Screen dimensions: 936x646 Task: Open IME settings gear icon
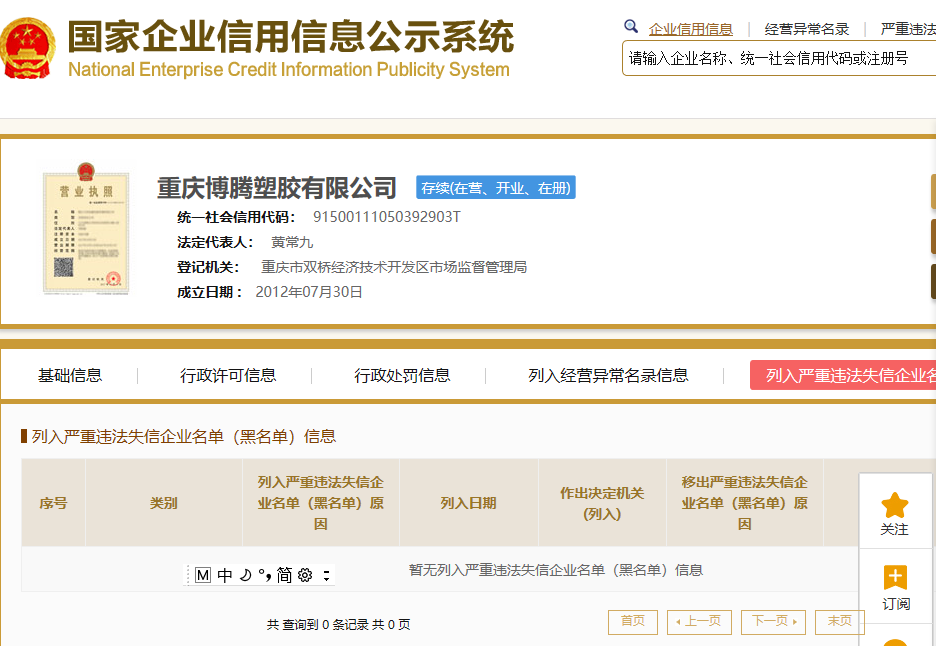tap(305, 575)
